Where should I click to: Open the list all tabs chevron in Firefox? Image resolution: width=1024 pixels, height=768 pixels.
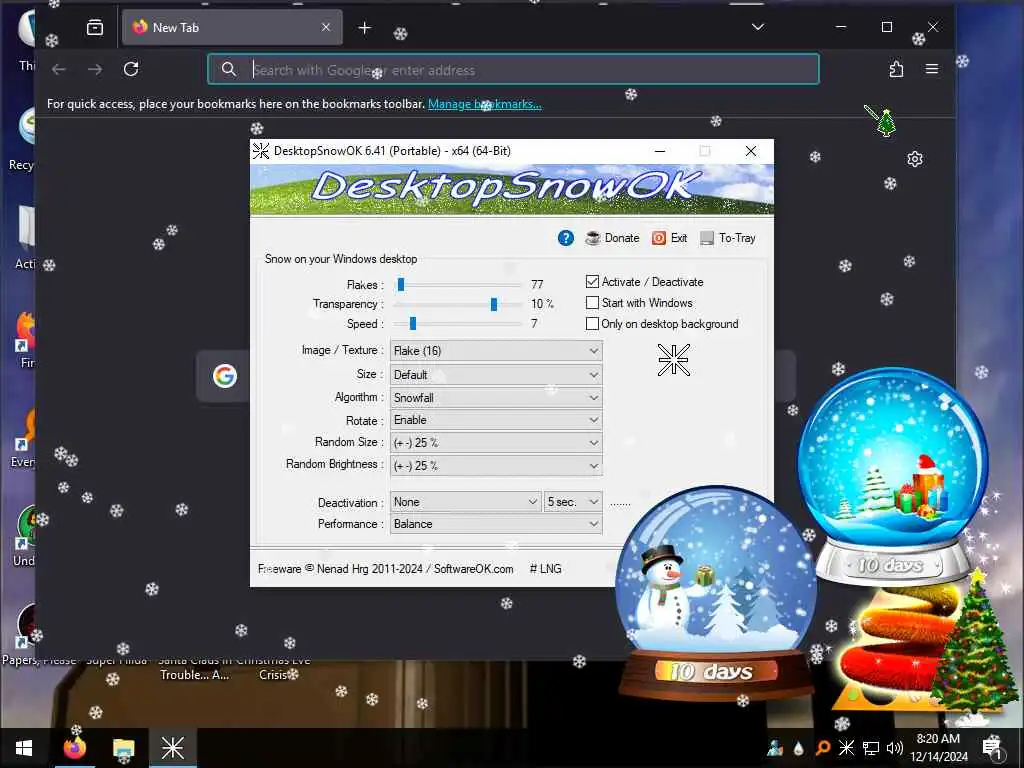click(758, 27)
